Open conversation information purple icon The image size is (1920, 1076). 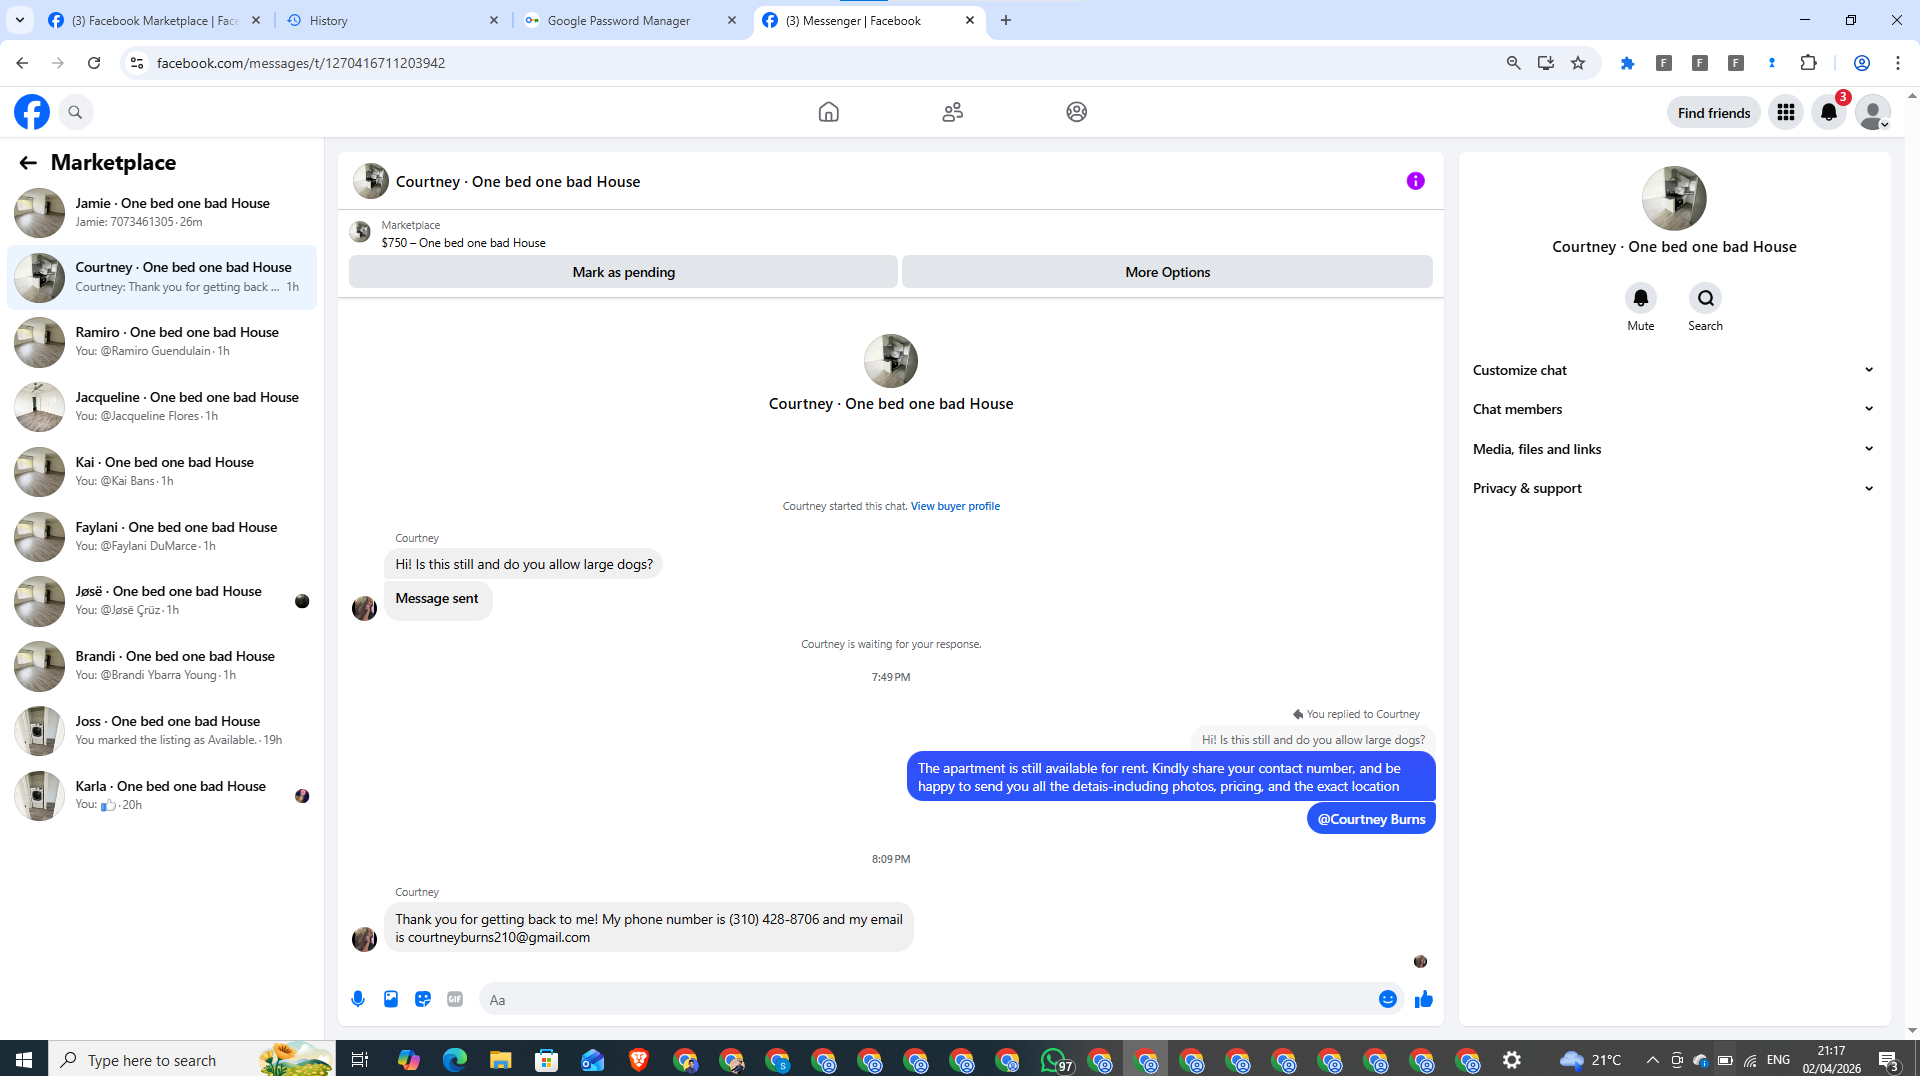click(x=1415, y=181)
